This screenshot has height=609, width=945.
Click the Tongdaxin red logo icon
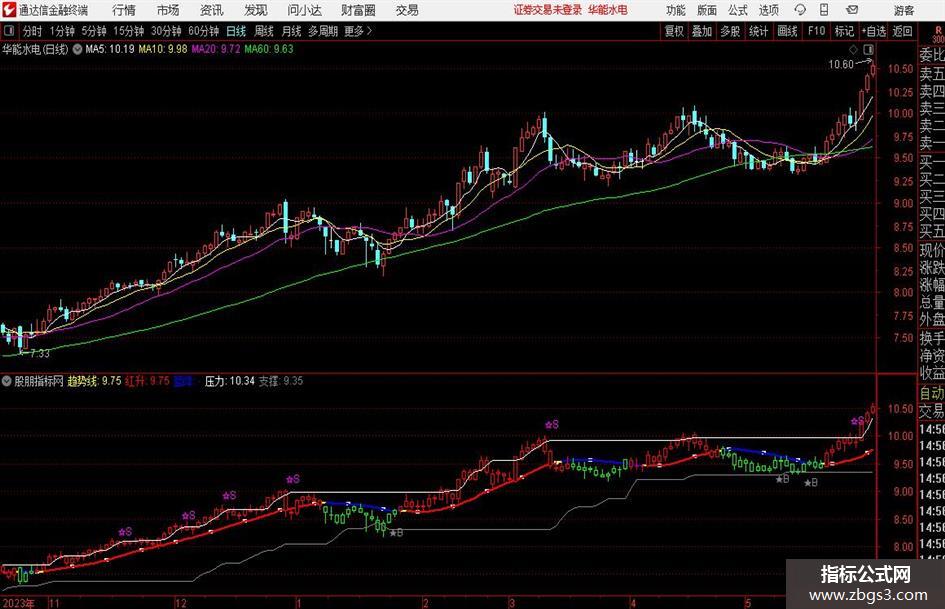tap(9, 10)
